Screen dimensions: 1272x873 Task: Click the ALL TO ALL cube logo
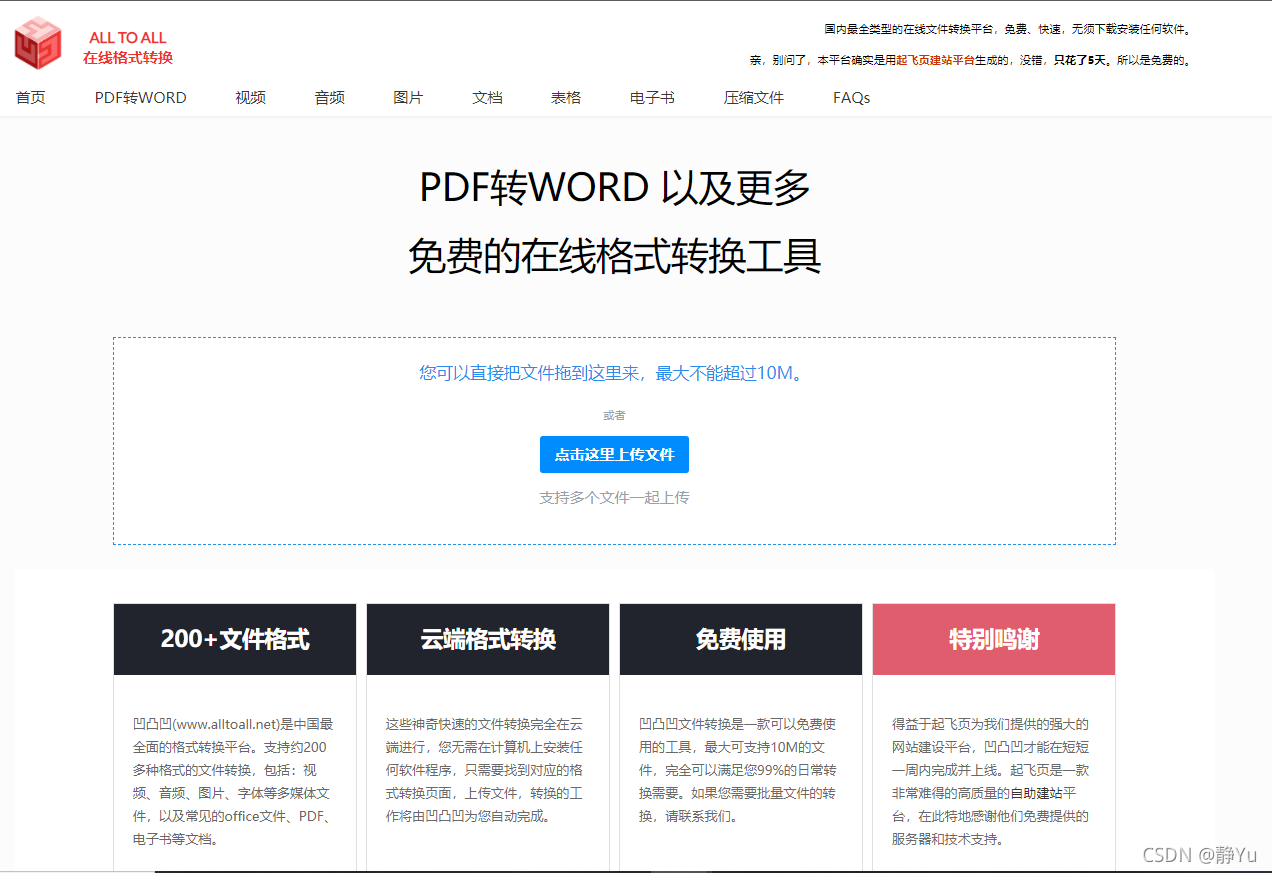pos(38,43)
